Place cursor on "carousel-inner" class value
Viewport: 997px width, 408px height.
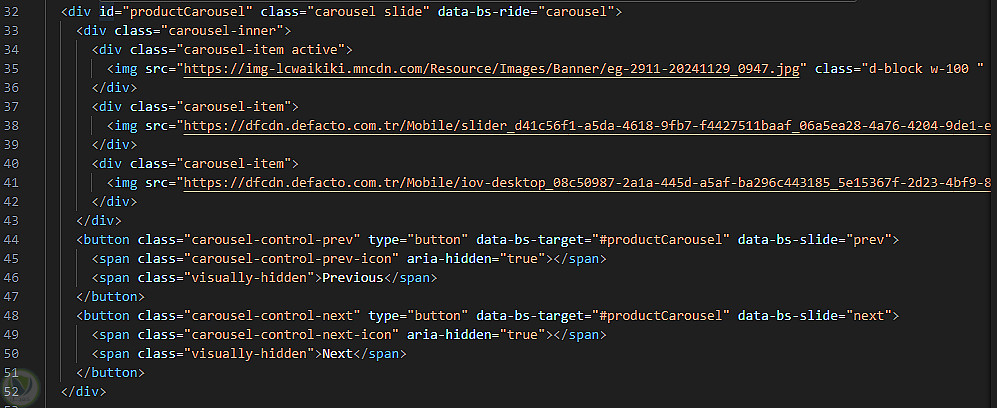pyautogui.click(x=222, y=30)
